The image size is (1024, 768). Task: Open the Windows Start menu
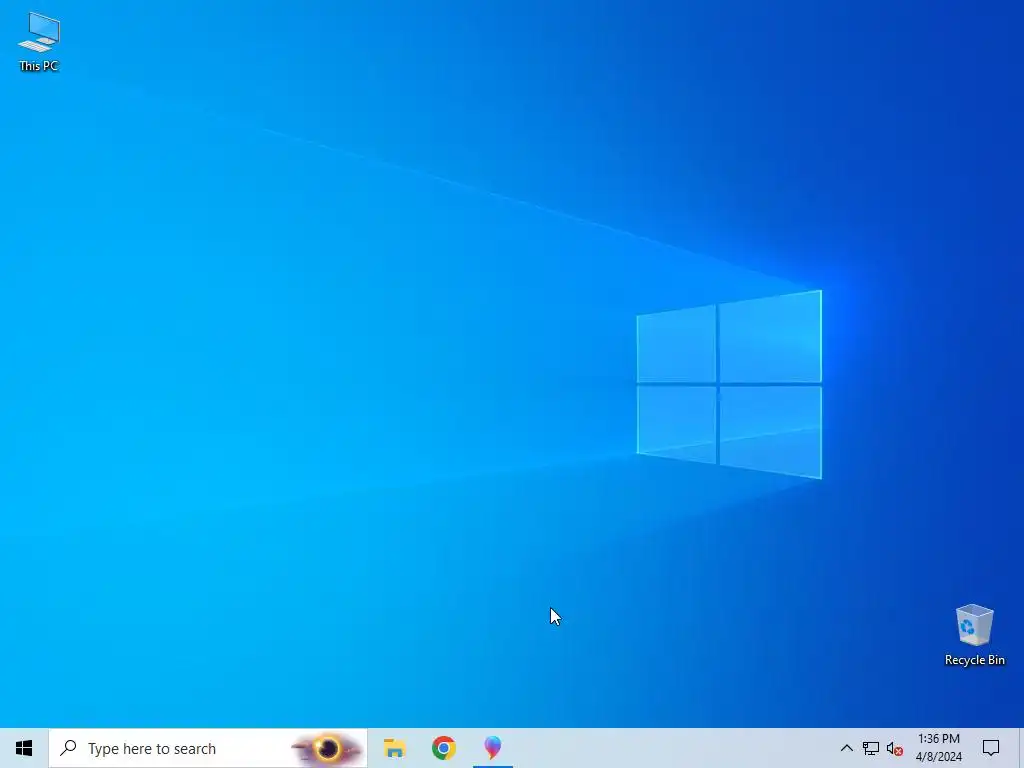[24, 748]
